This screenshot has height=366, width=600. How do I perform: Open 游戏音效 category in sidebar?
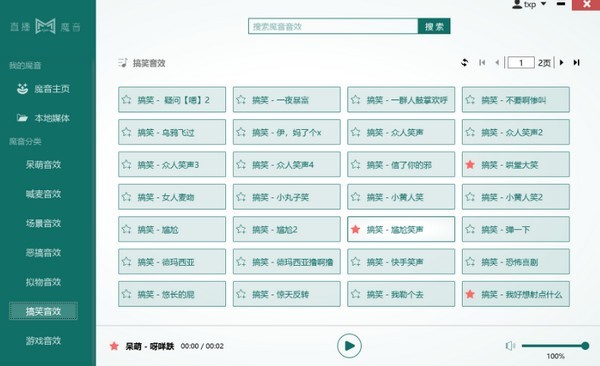(43, 341)
